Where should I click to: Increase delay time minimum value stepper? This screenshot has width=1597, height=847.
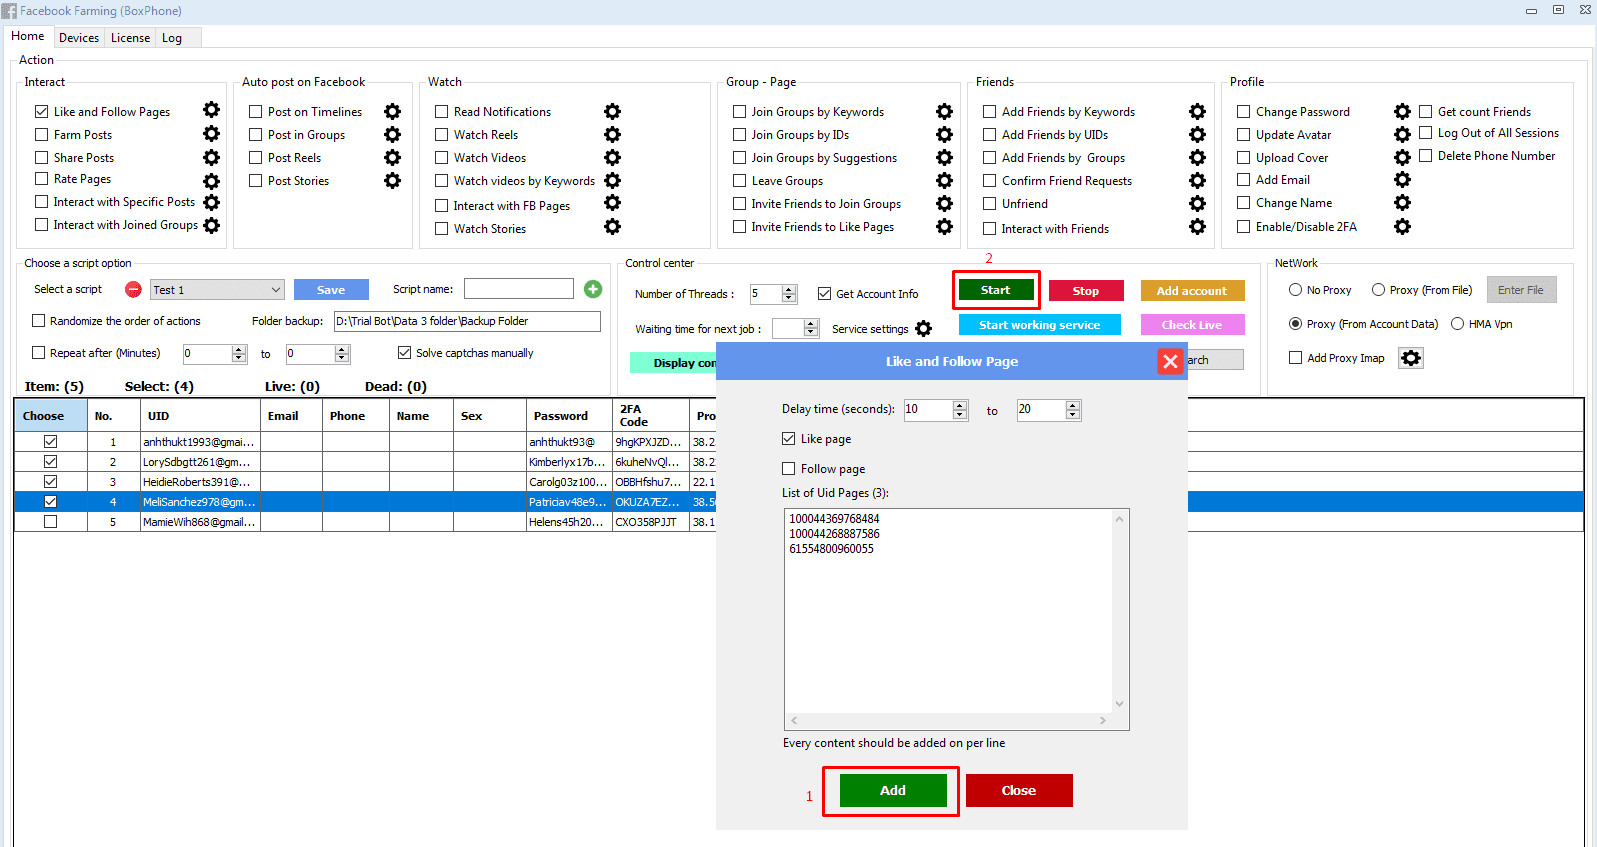point(960,405)
